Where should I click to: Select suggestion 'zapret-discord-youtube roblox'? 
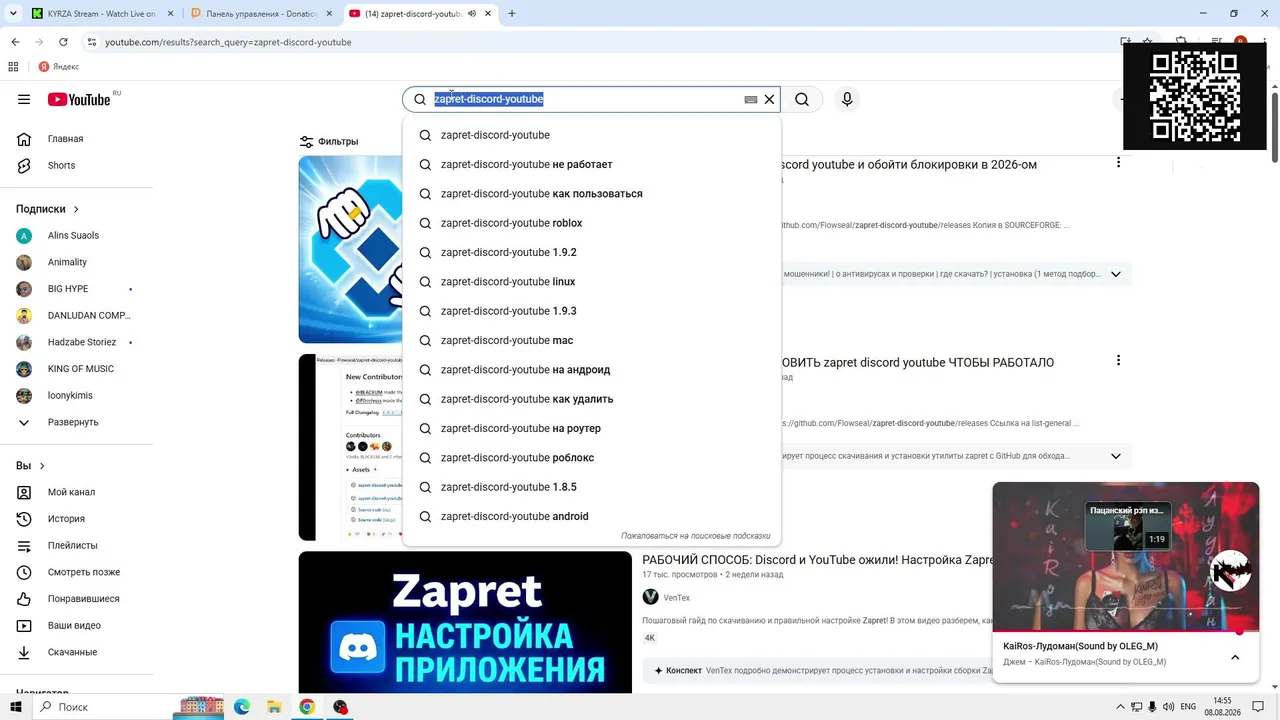coord(592,223)
